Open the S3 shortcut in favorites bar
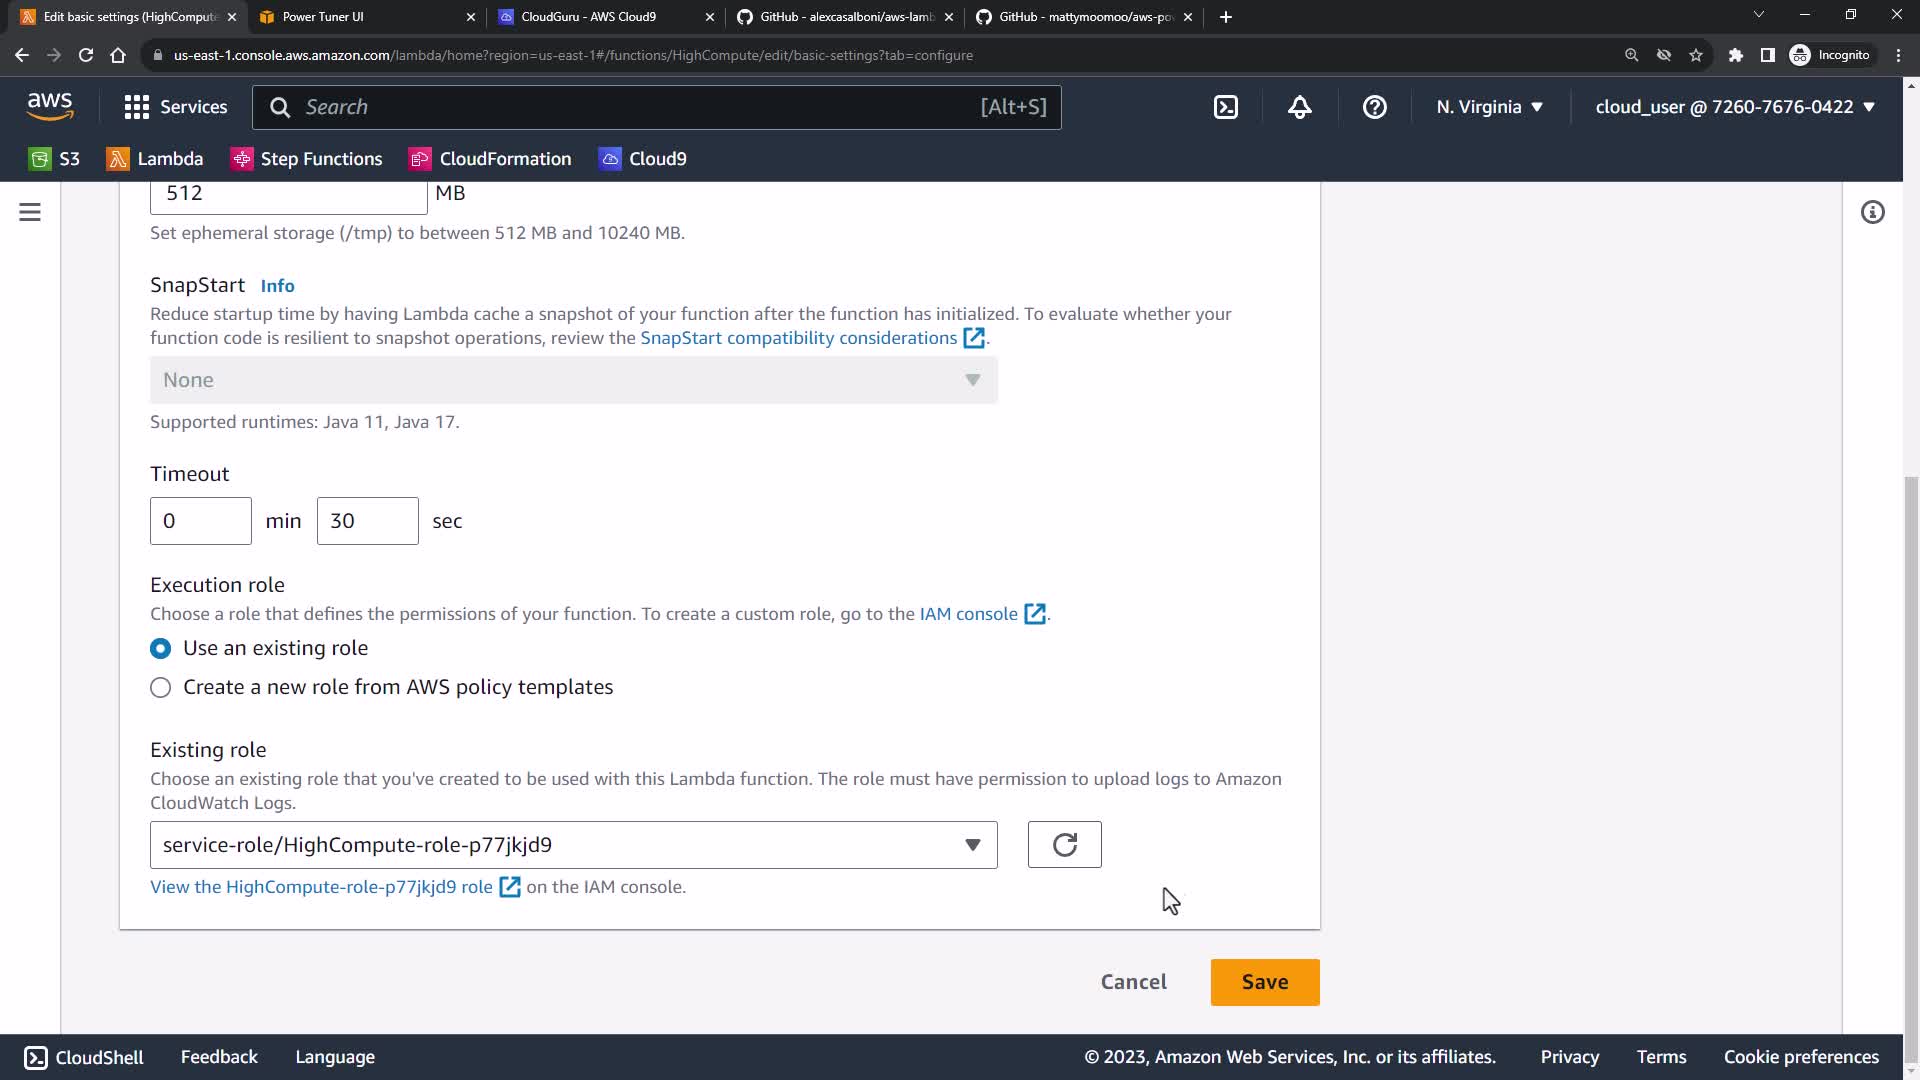Image resolution: width=1920 pixels, height=1080 pixels. point(55,159)
